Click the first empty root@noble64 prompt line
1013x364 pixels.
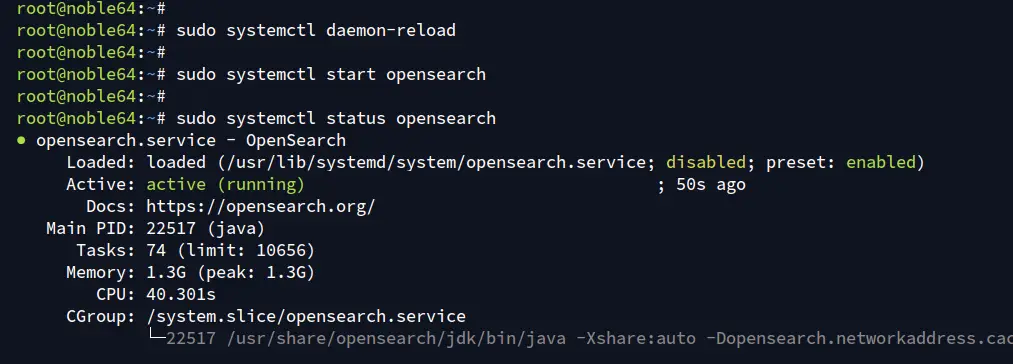pos(92,8)
